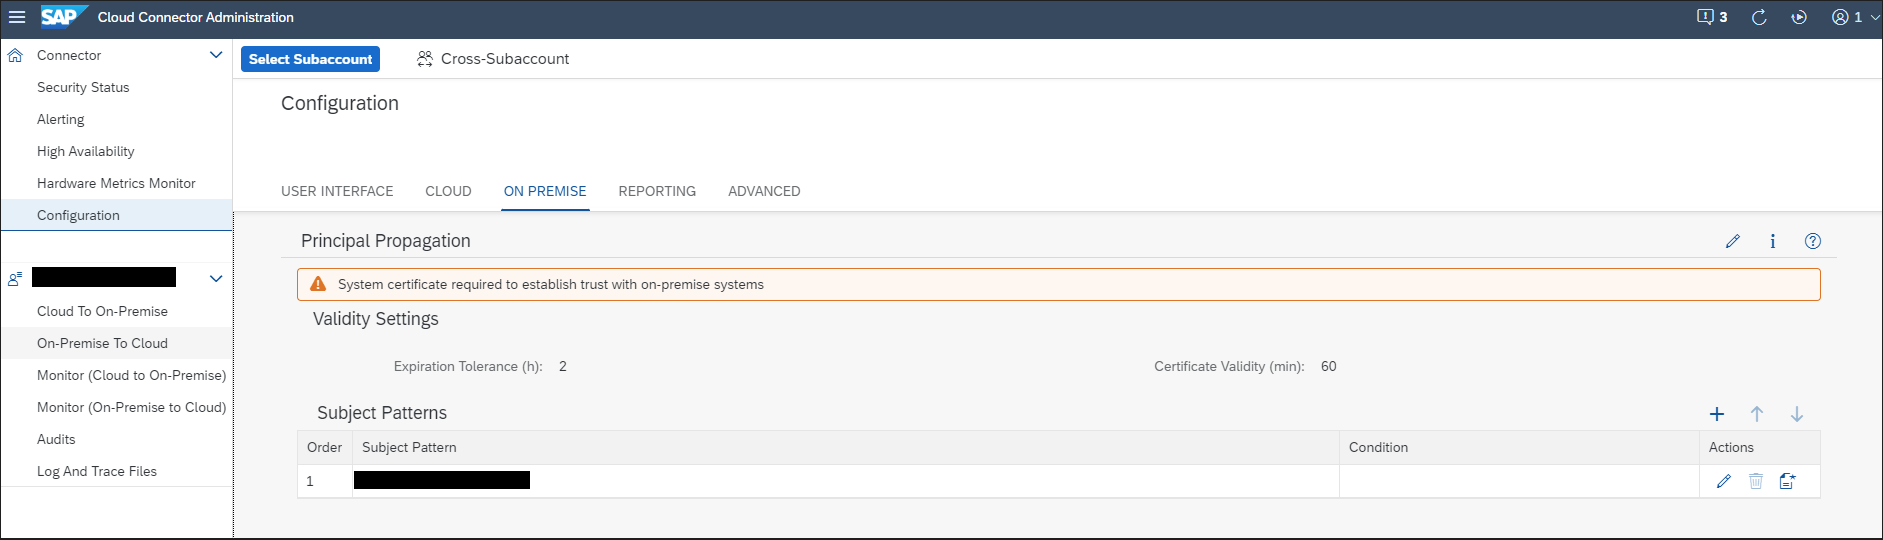This screenshot has width=1883, height=540.
Task: Open Security Status page
Action: pyautogui.click(x=83, y=87)
